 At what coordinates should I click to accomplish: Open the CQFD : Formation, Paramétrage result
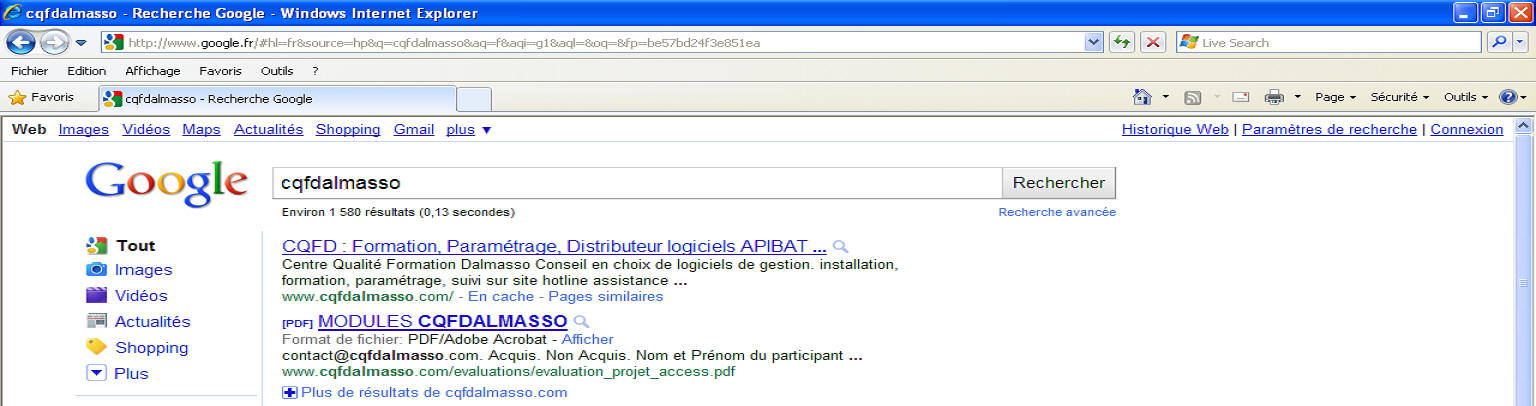point(554,246)
